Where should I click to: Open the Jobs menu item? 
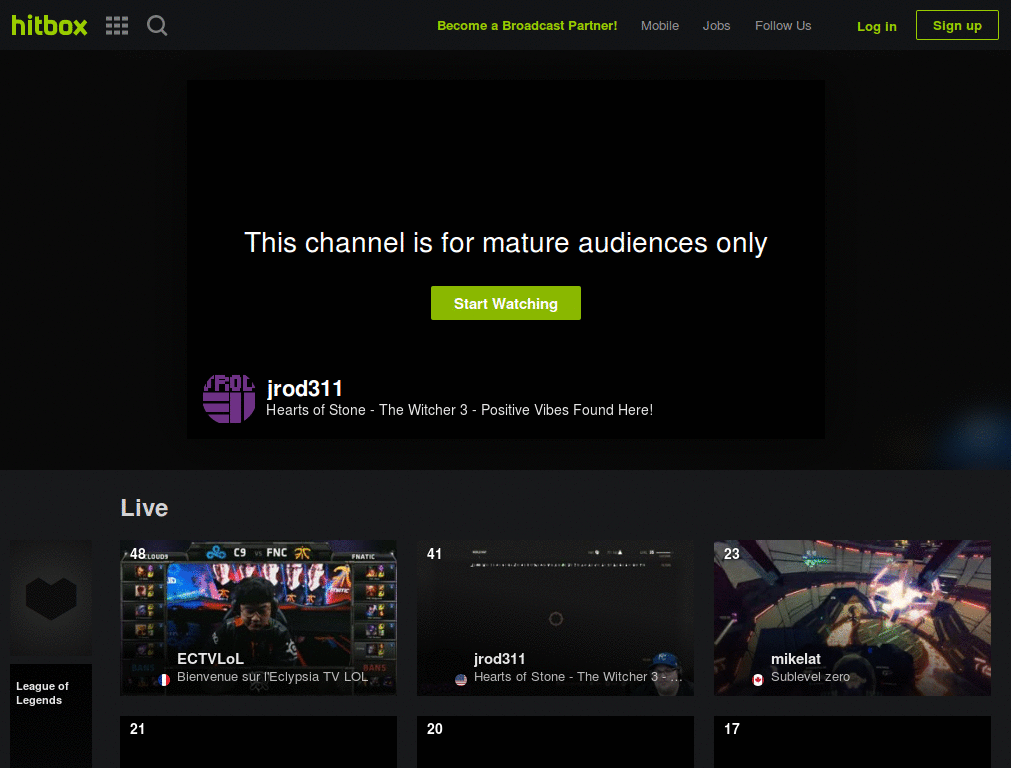tap(716, 26)
